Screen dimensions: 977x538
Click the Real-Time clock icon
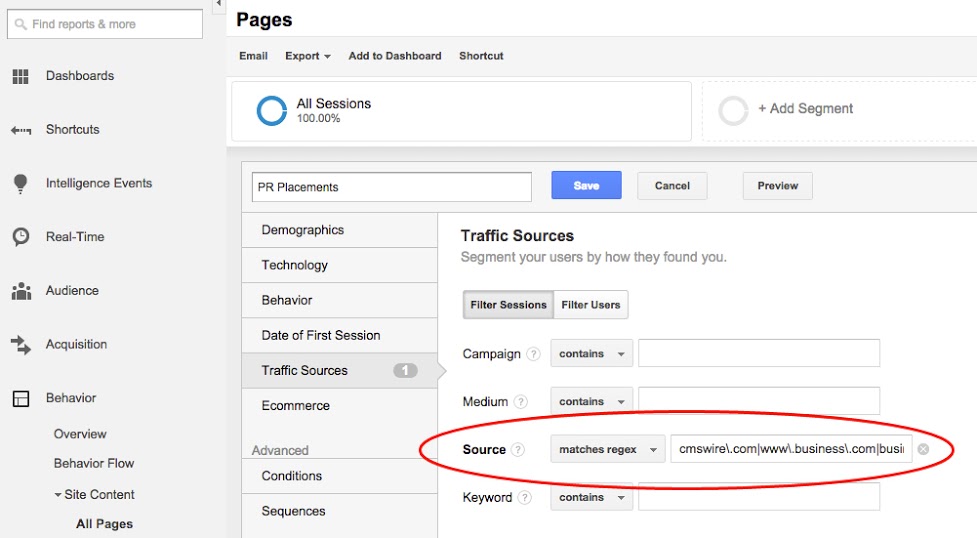click(x=20, y=237)
